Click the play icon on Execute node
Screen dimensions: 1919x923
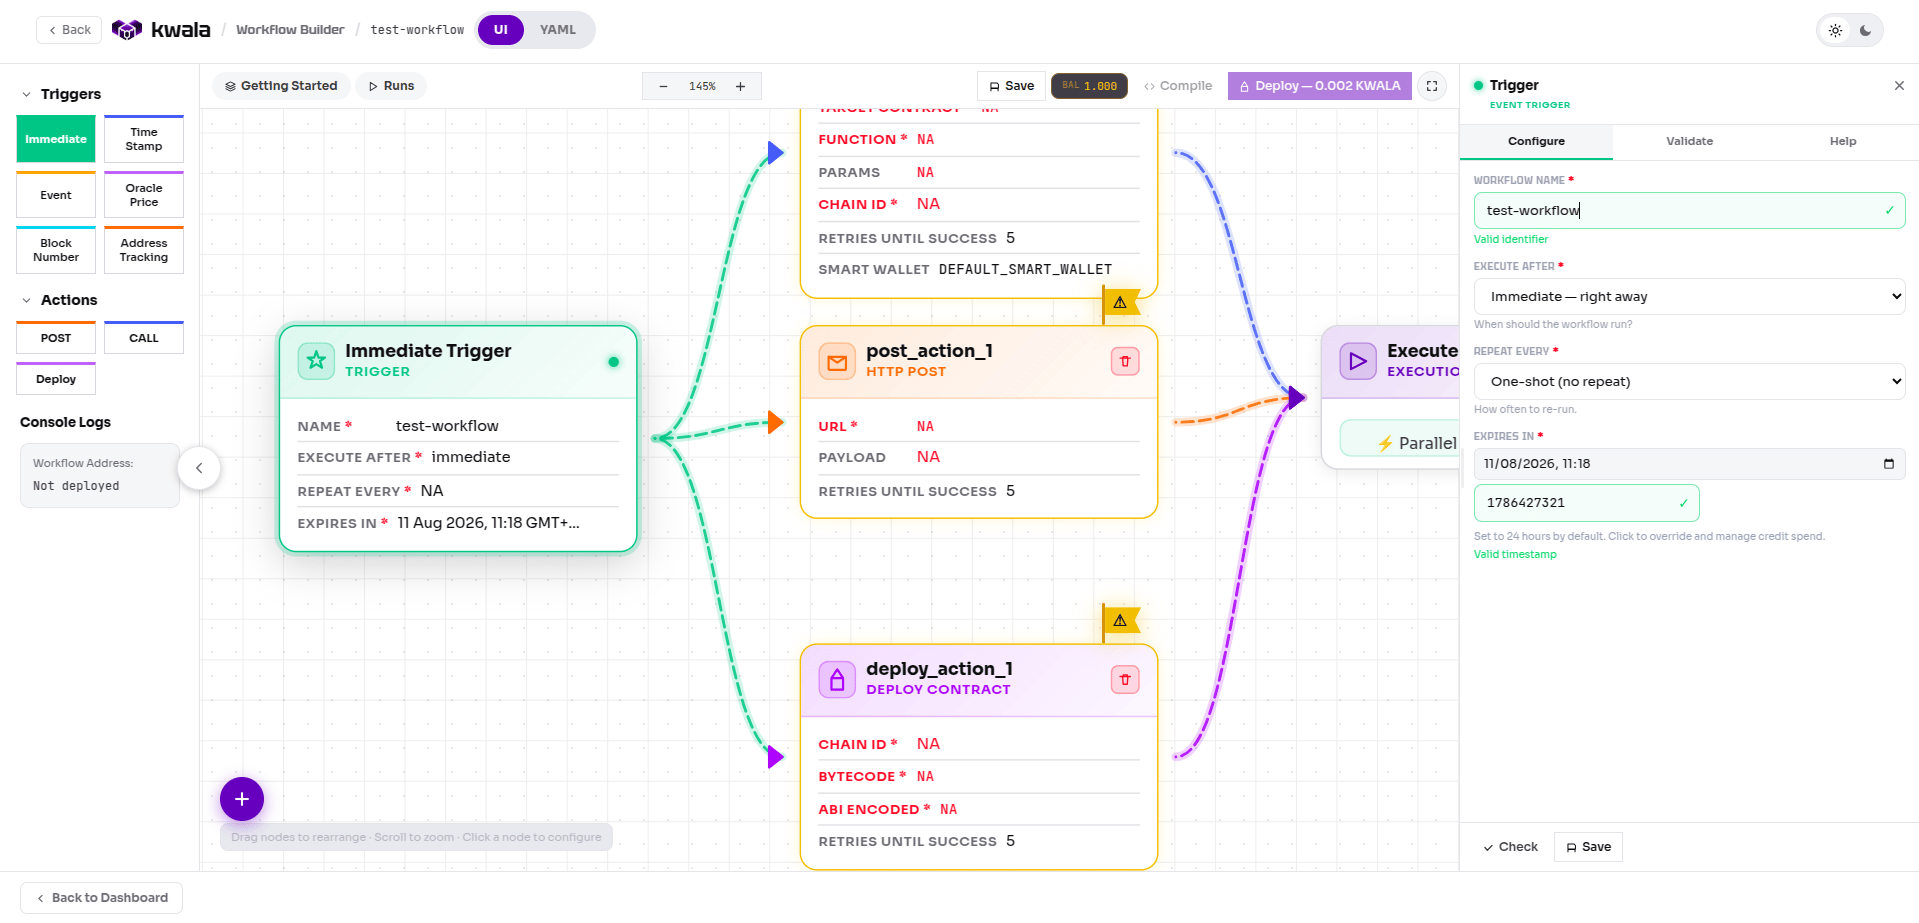coord(1358,361)
